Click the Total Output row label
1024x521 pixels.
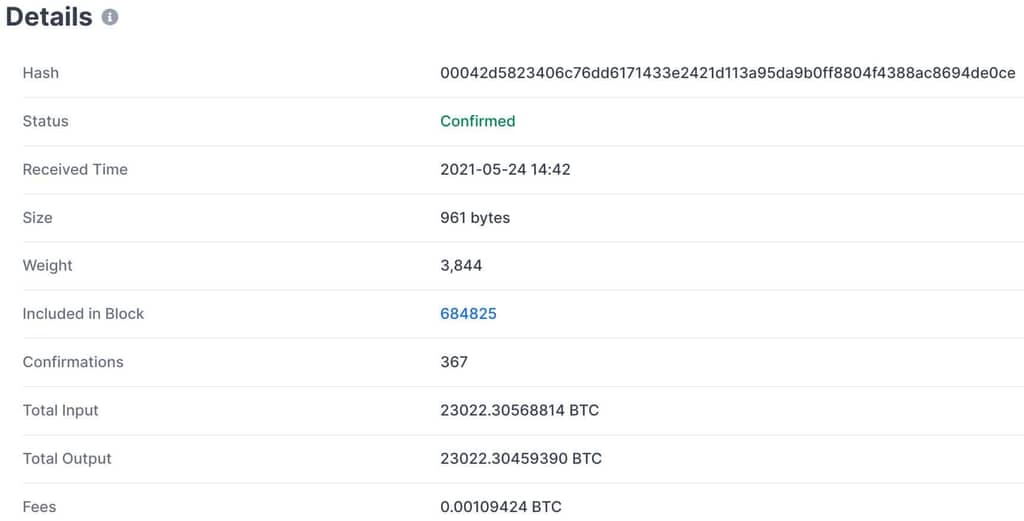(67, 459)
